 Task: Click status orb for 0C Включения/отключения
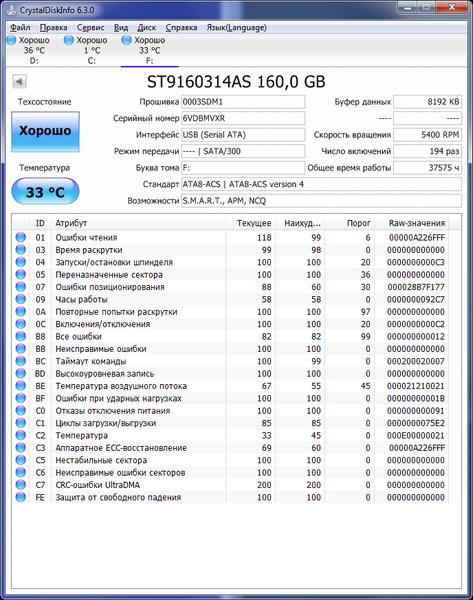click(x=21, y=324)
